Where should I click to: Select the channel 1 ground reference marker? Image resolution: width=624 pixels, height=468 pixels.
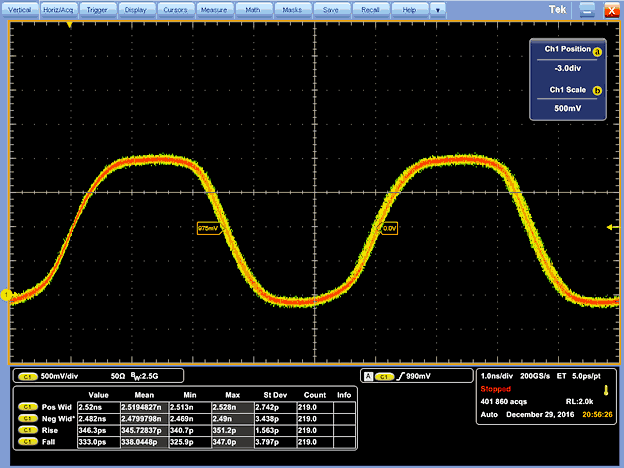[6, 295]
